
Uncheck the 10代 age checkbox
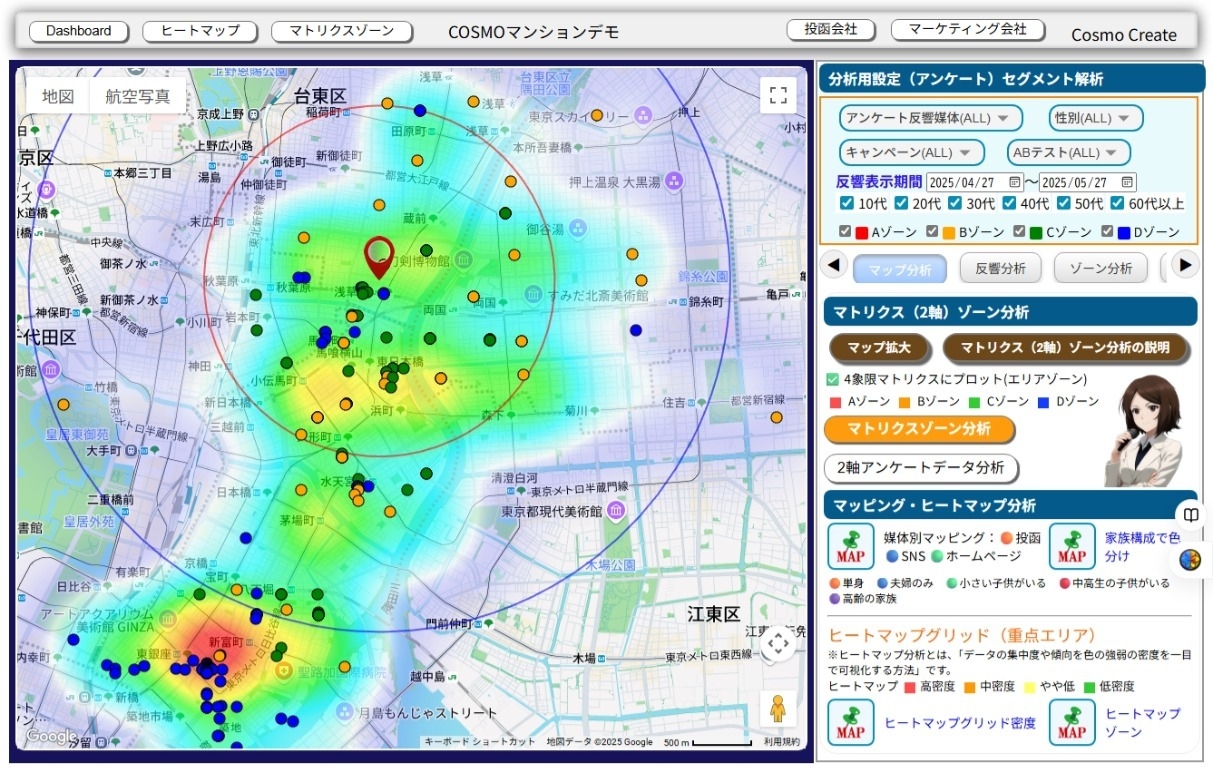pos(847,203)
